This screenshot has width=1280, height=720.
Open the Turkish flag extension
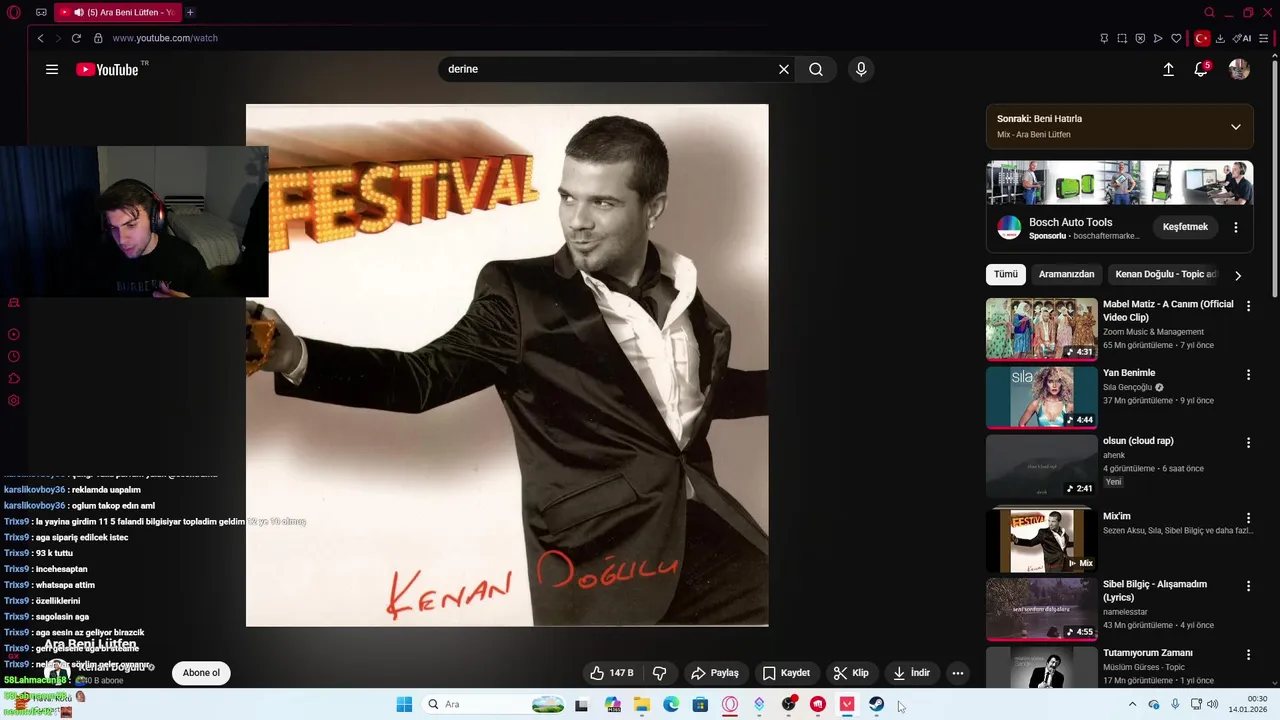[1202, 38]
